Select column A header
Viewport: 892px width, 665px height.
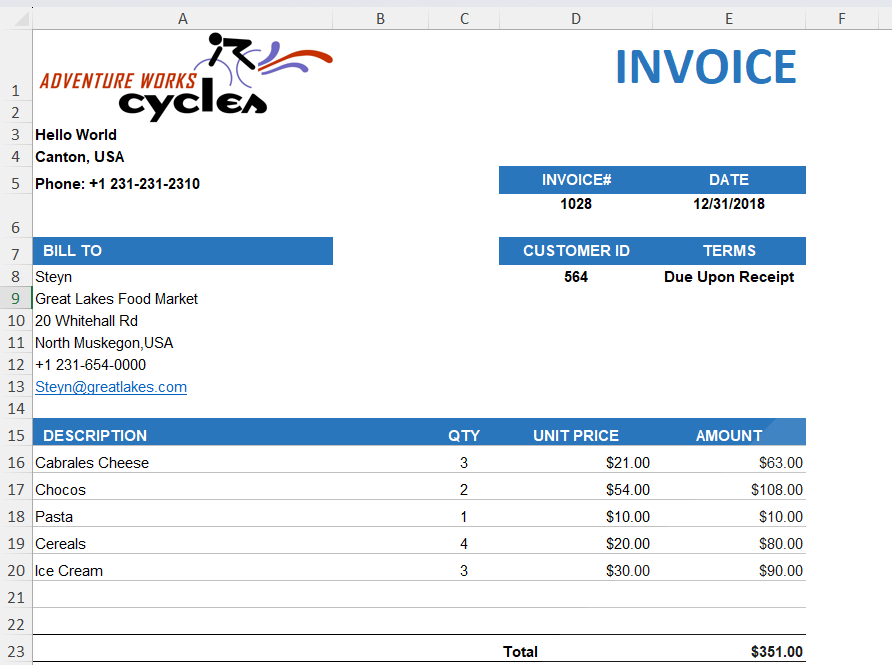tap(183, 19)
